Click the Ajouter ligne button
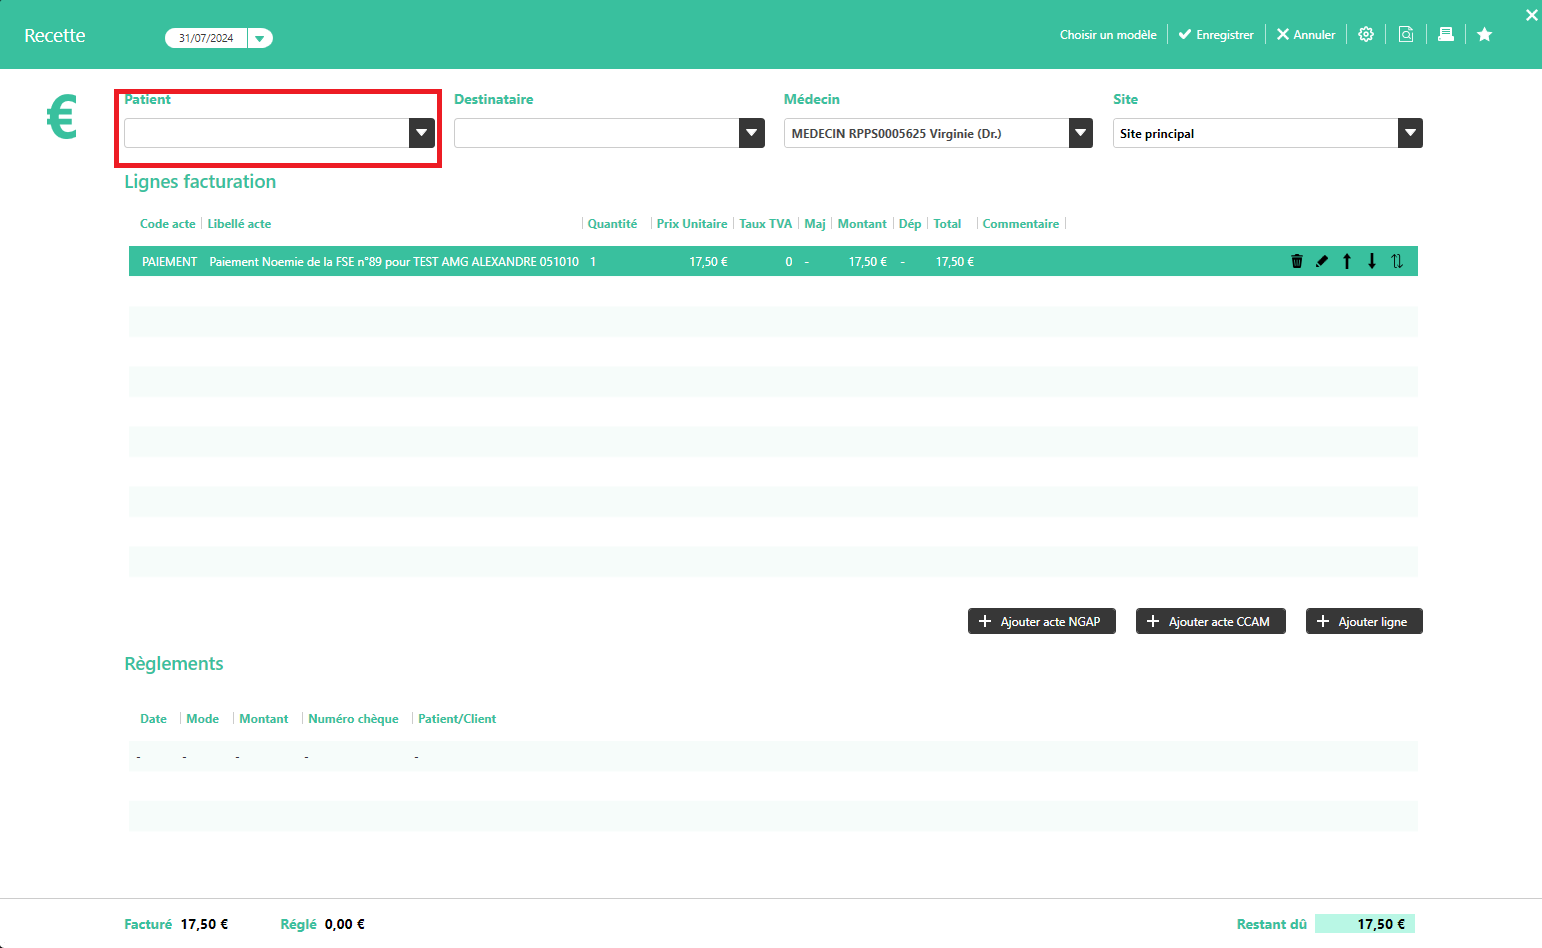The image size is (1542, 948). [1364, 621]
